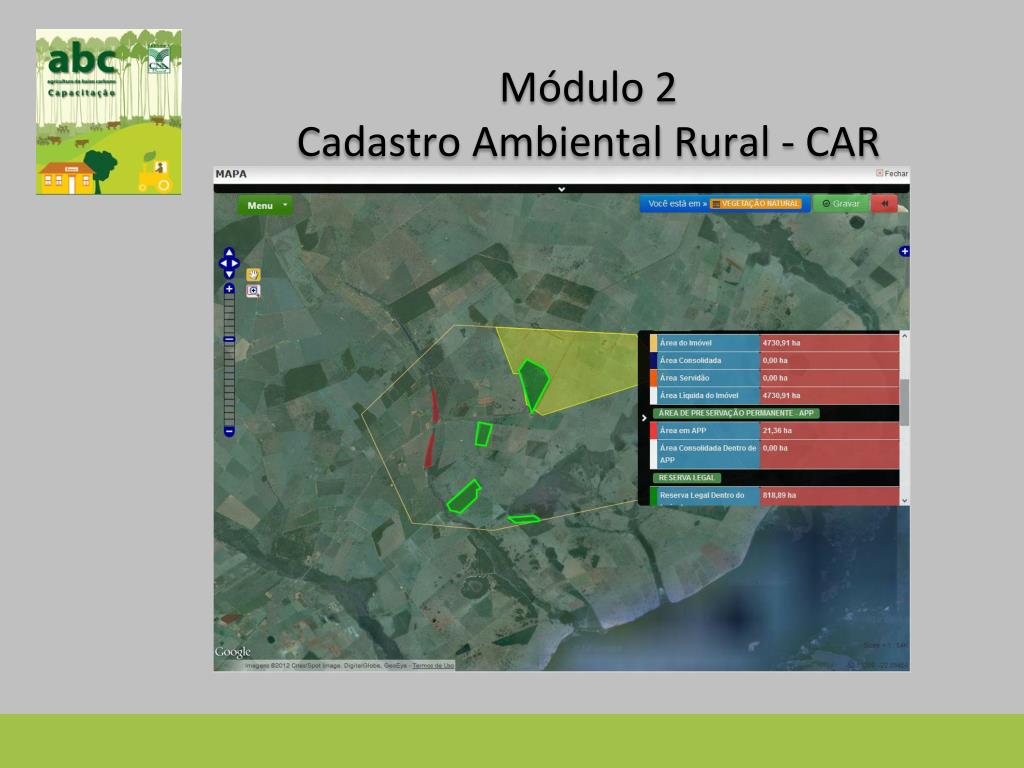Select the flat green polygon near bottom boundary
The height and width of the screenshot is (768, 1024).
(x=524, y=519)
